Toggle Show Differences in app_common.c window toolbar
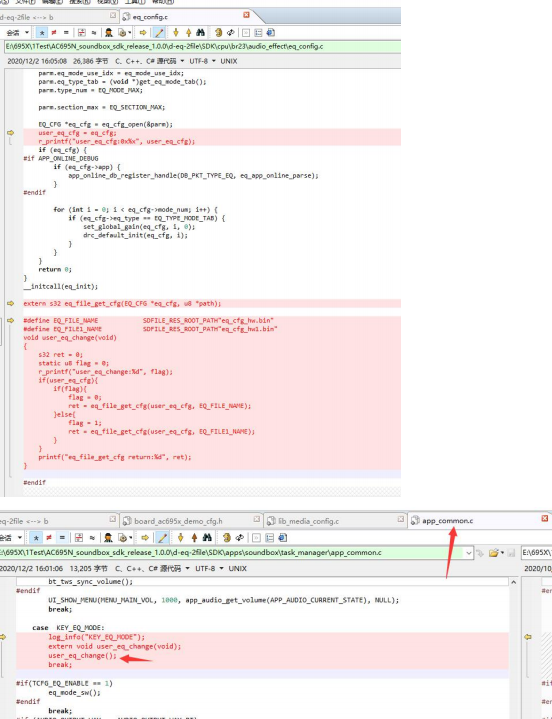This screenshot has width=552, height=719. coord(49,537)
